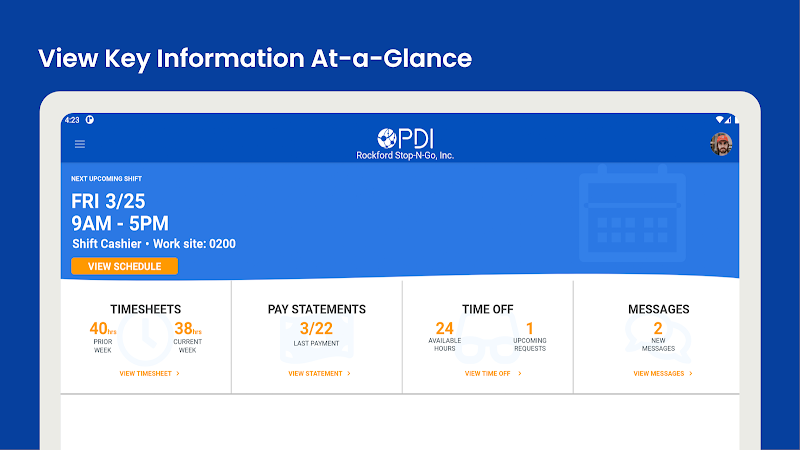Tap the chat bubbles icon in Messages card

pos(658,337)
